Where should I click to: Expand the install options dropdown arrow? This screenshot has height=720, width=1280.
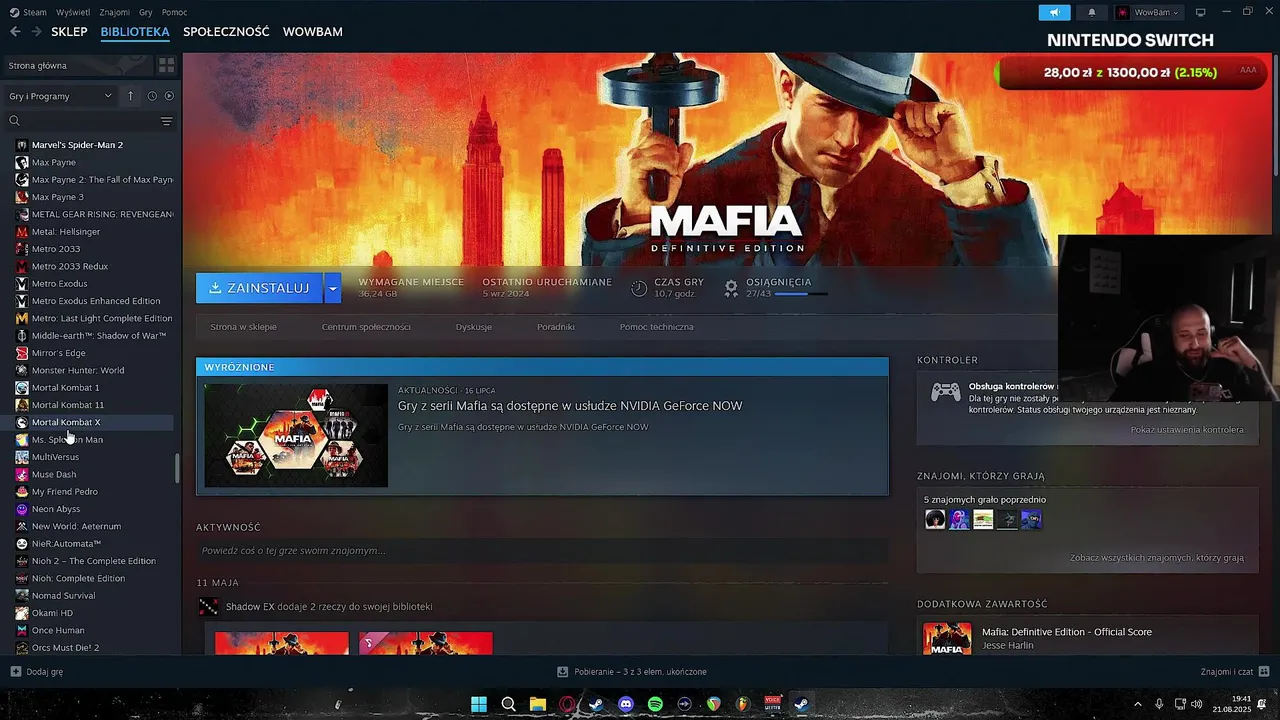(333, 288)
